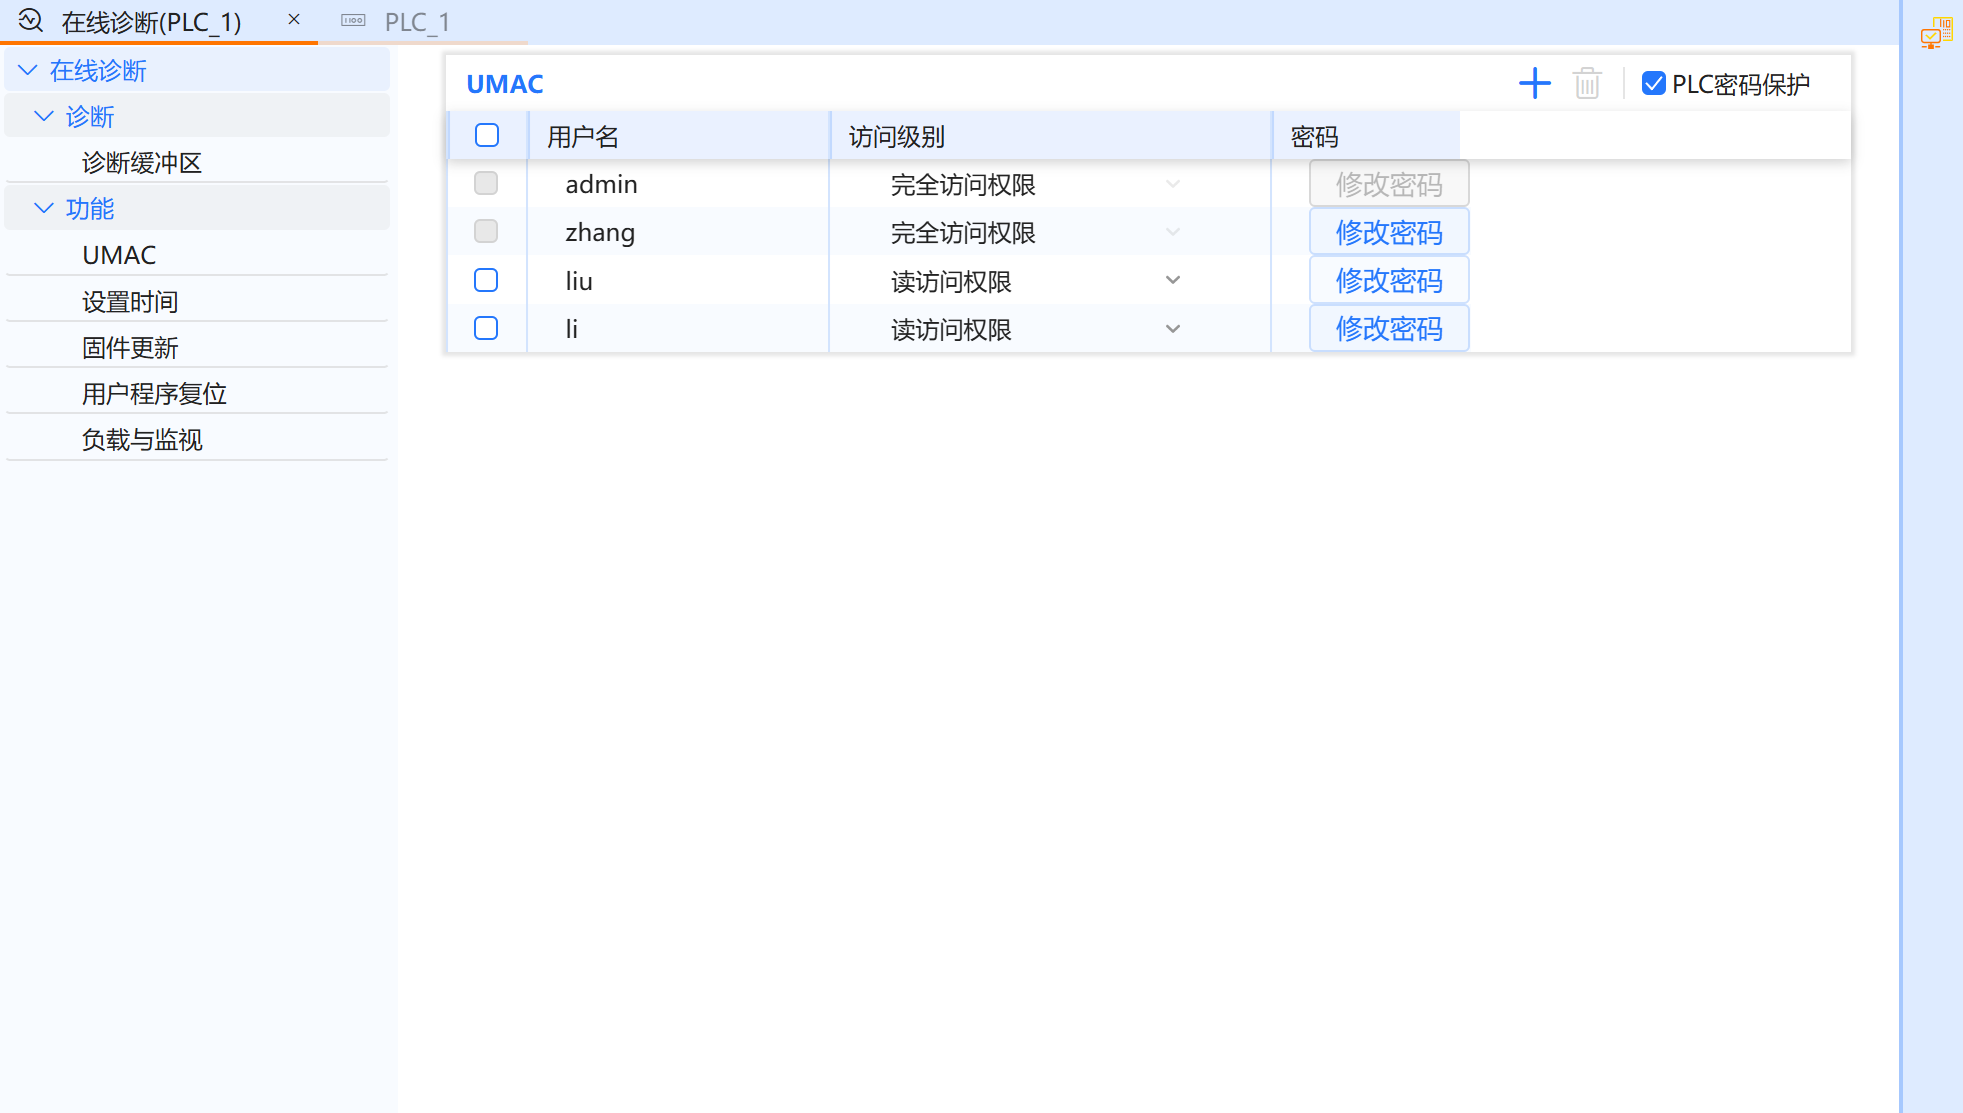Click 修改密码 button for li
The image size is (1963, 1113).
tap(1388, 329)
